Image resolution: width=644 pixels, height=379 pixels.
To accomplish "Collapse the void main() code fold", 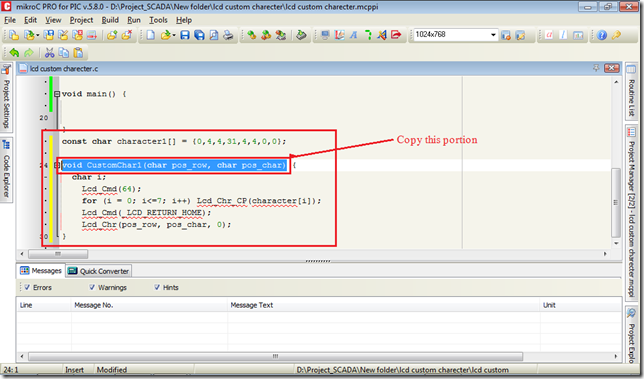I will (x=57, y=94).
